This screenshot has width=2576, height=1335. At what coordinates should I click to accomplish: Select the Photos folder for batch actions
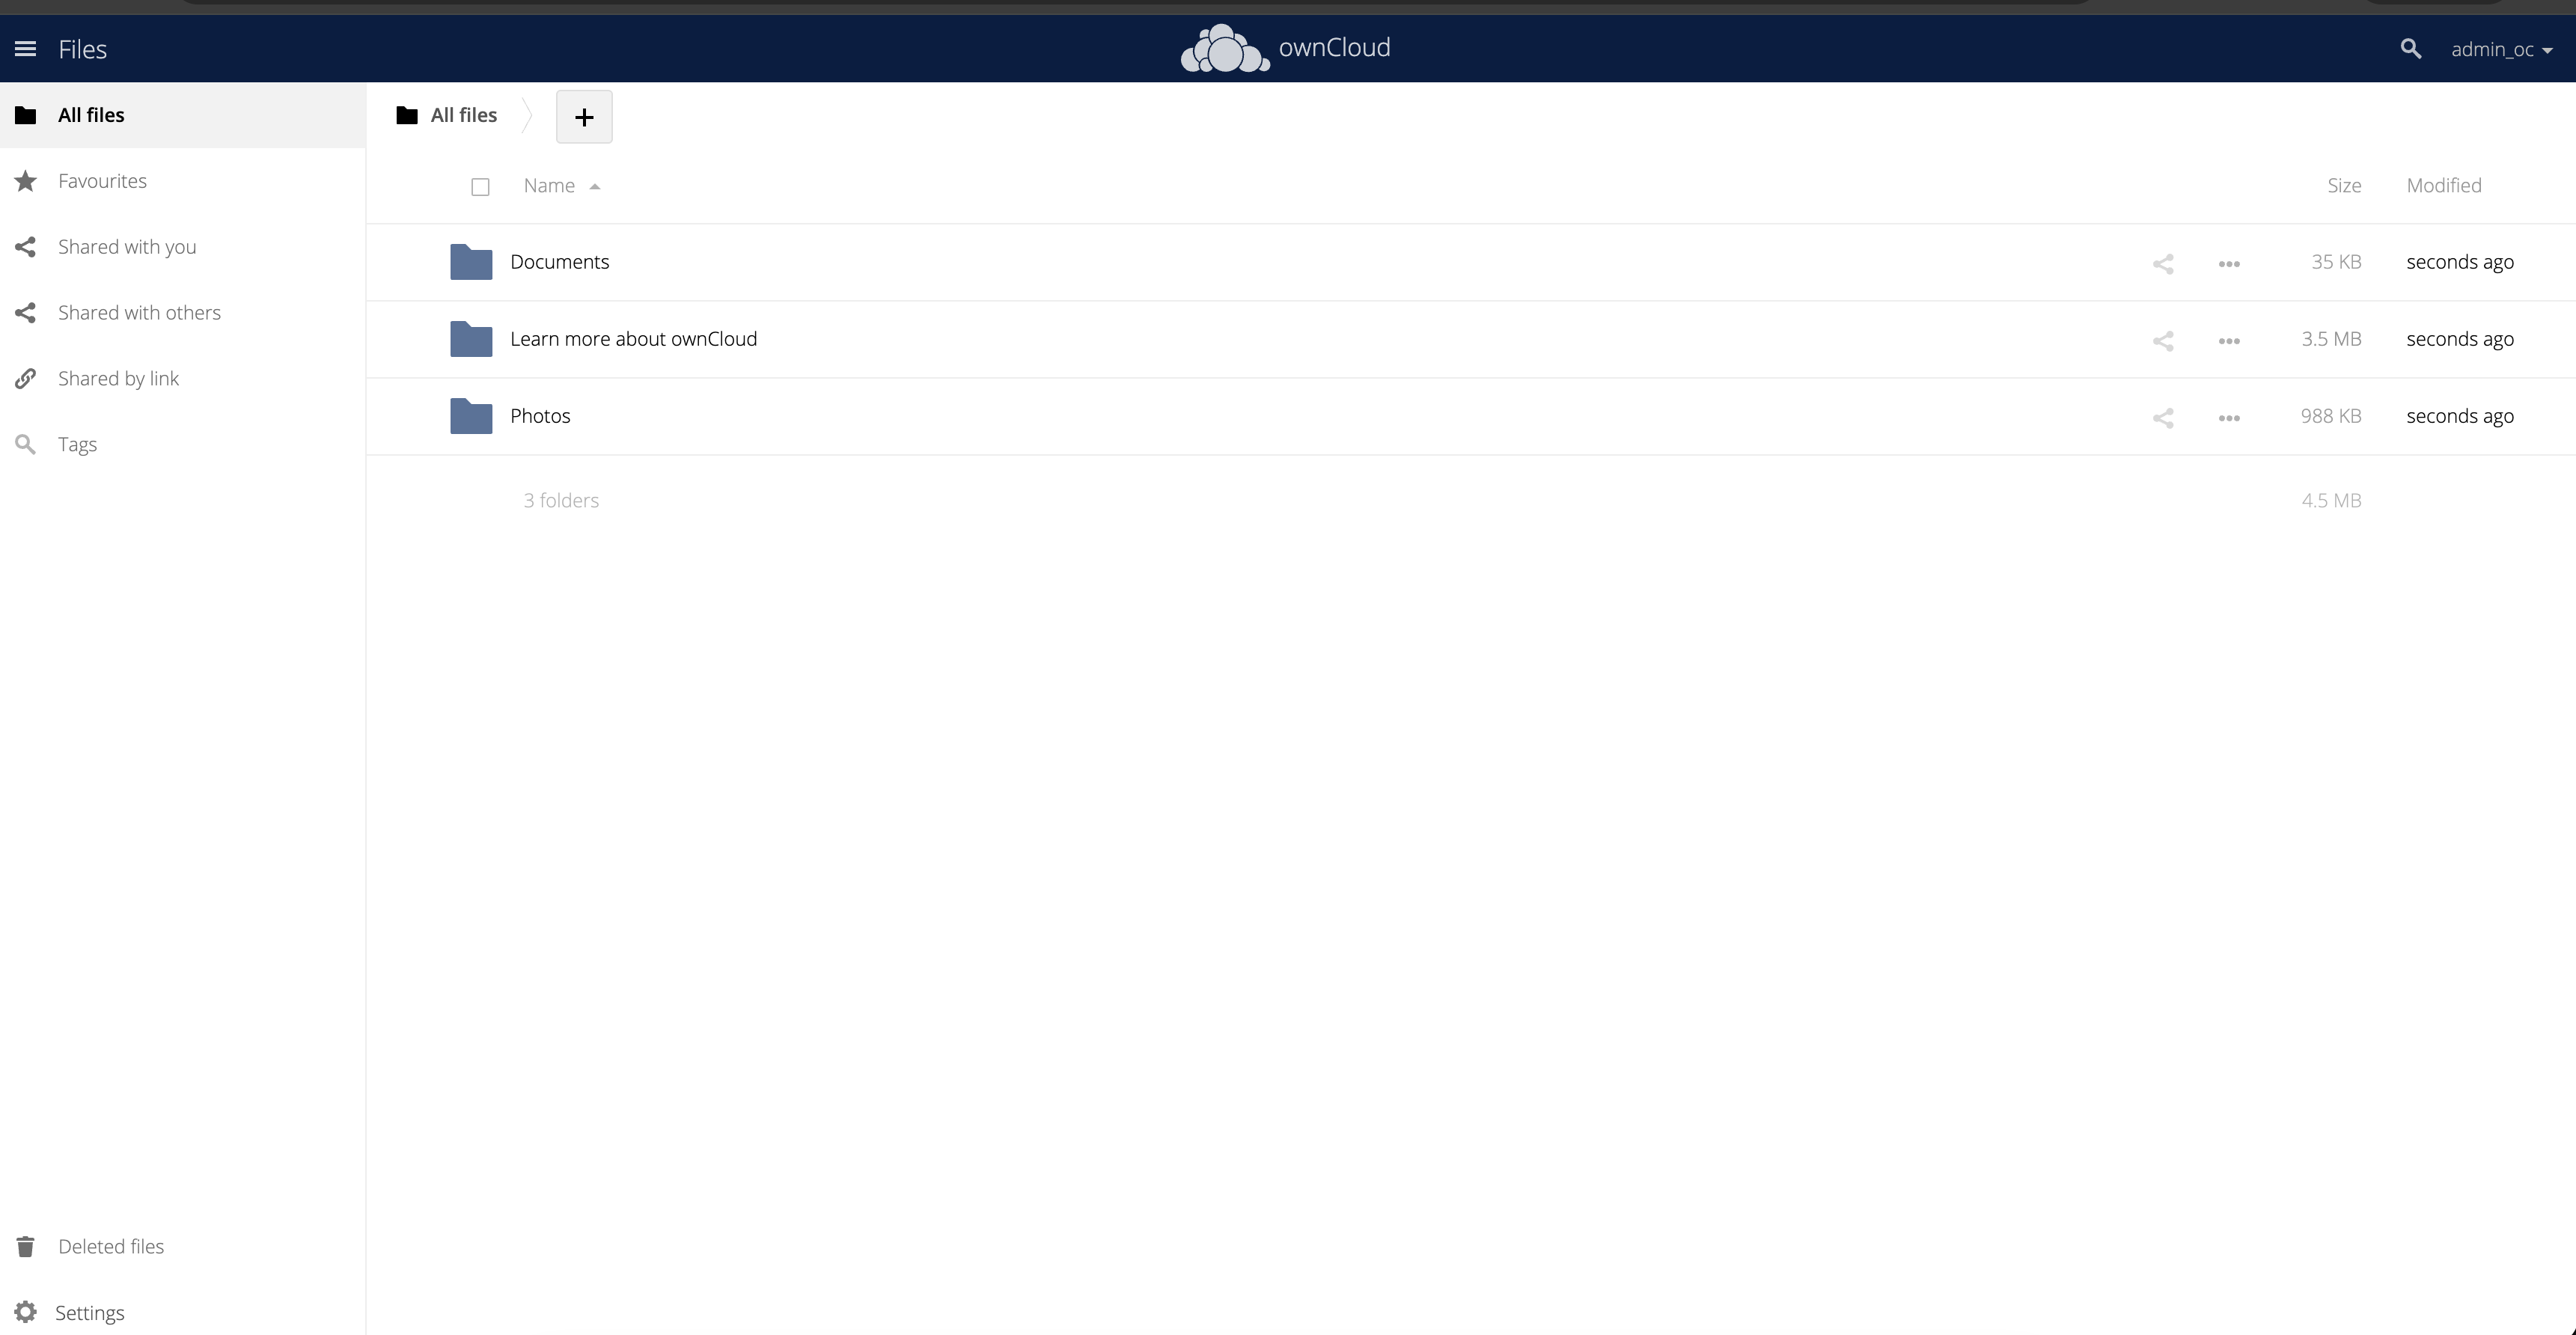click(480, 416)
